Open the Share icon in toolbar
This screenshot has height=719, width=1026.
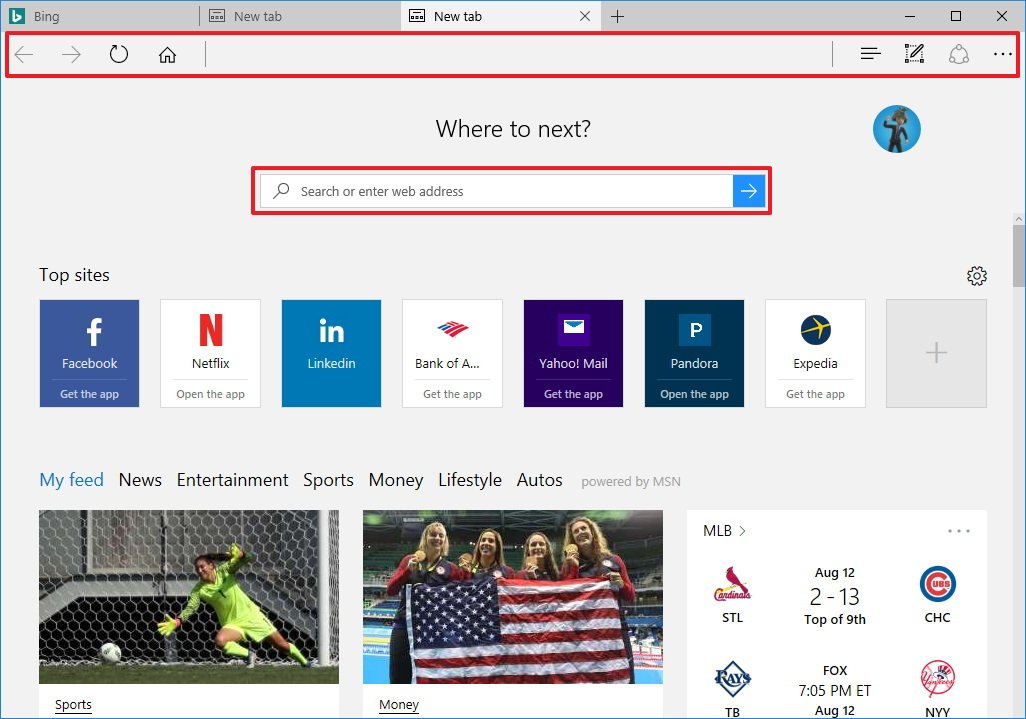(959, 54)
